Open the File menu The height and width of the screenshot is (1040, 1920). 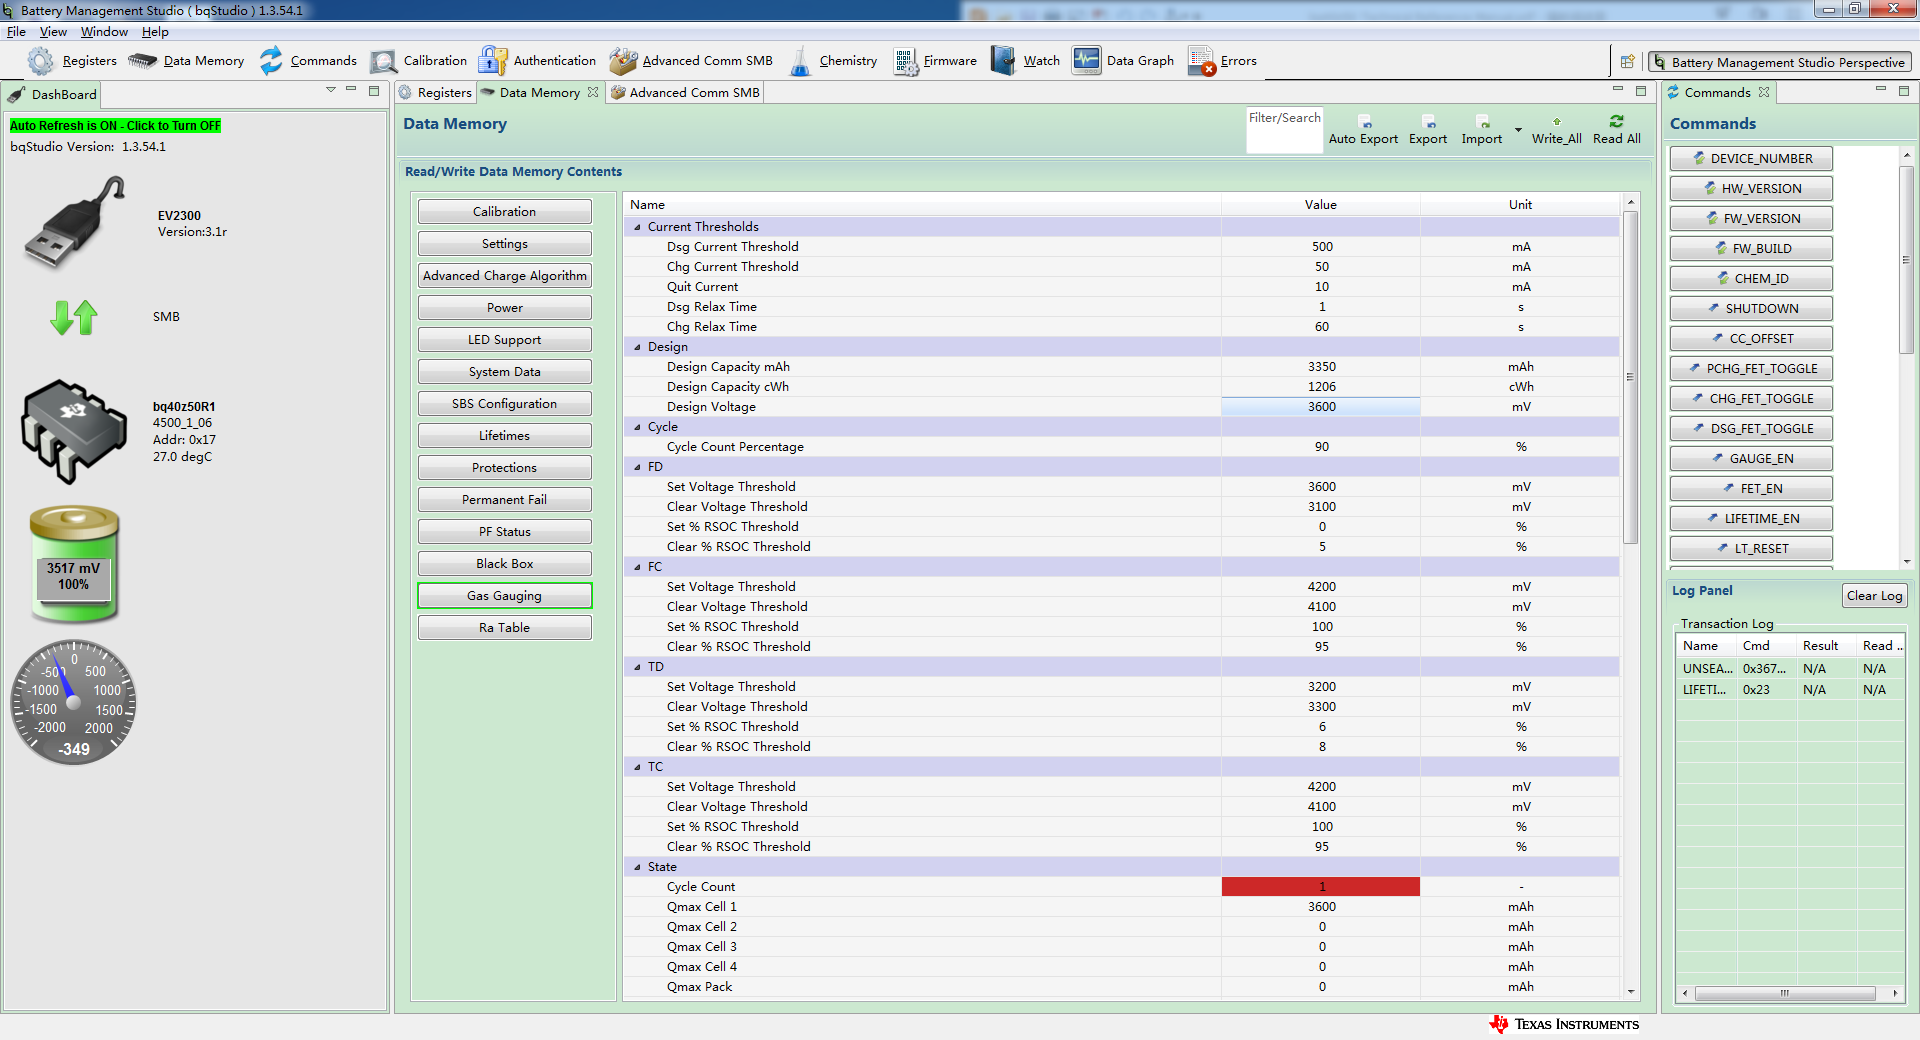pos(16,32)
